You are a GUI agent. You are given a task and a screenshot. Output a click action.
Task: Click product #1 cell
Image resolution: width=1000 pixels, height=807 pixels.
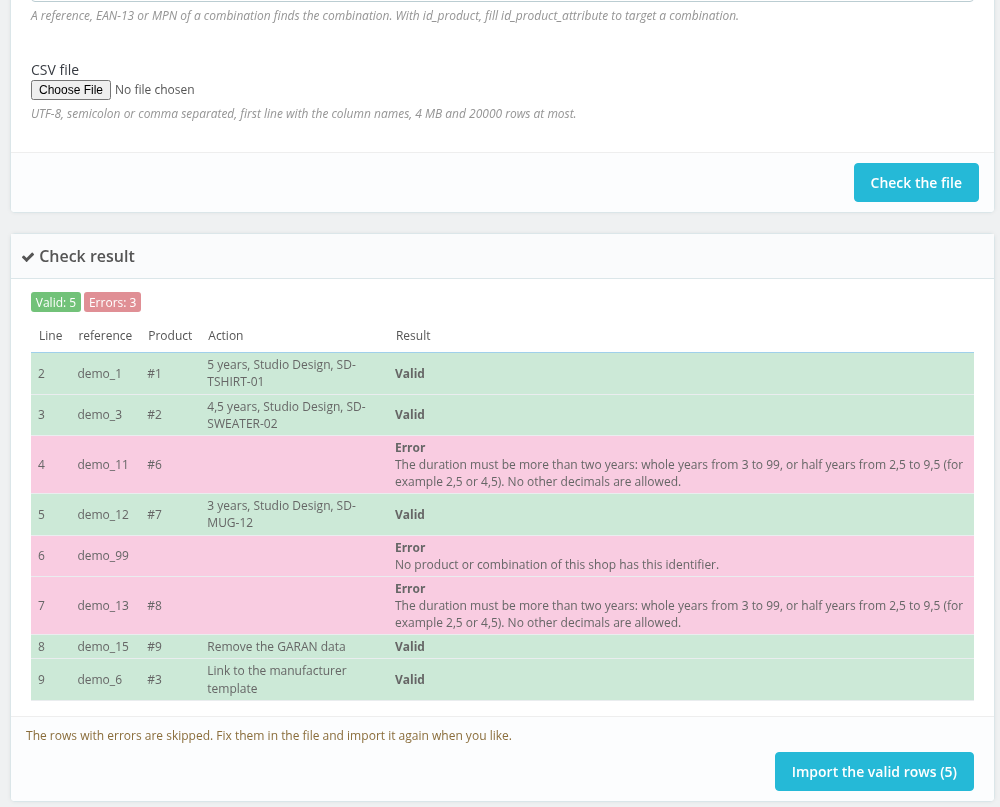154,374
